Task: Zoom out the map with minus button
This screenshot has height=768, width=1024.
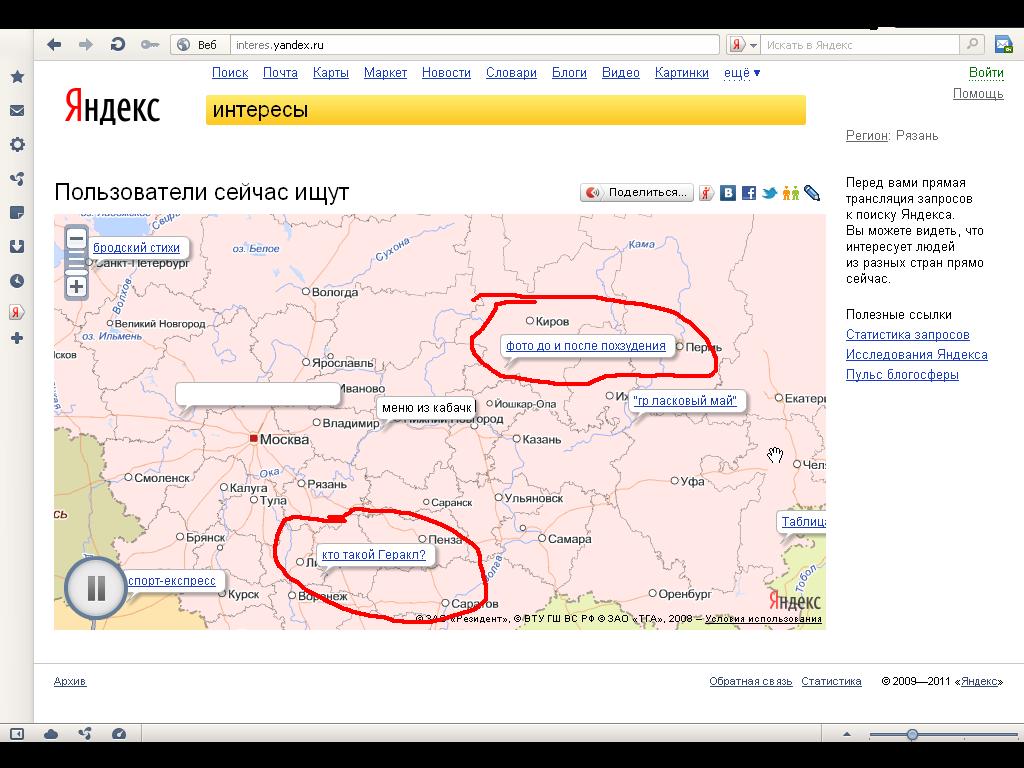Action: 76,239
